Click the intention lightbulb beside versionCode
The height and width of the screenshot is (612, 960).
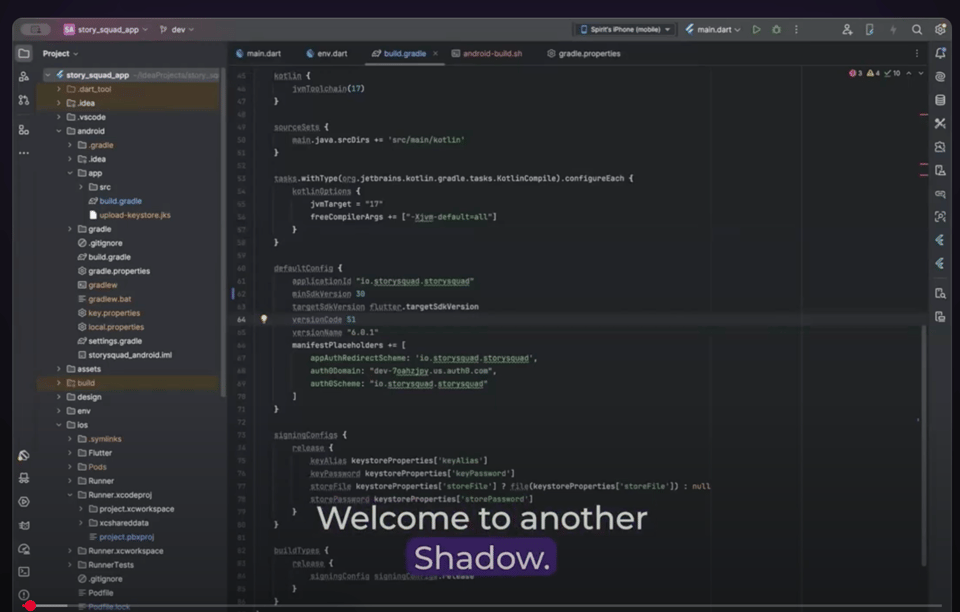(264, 320)
